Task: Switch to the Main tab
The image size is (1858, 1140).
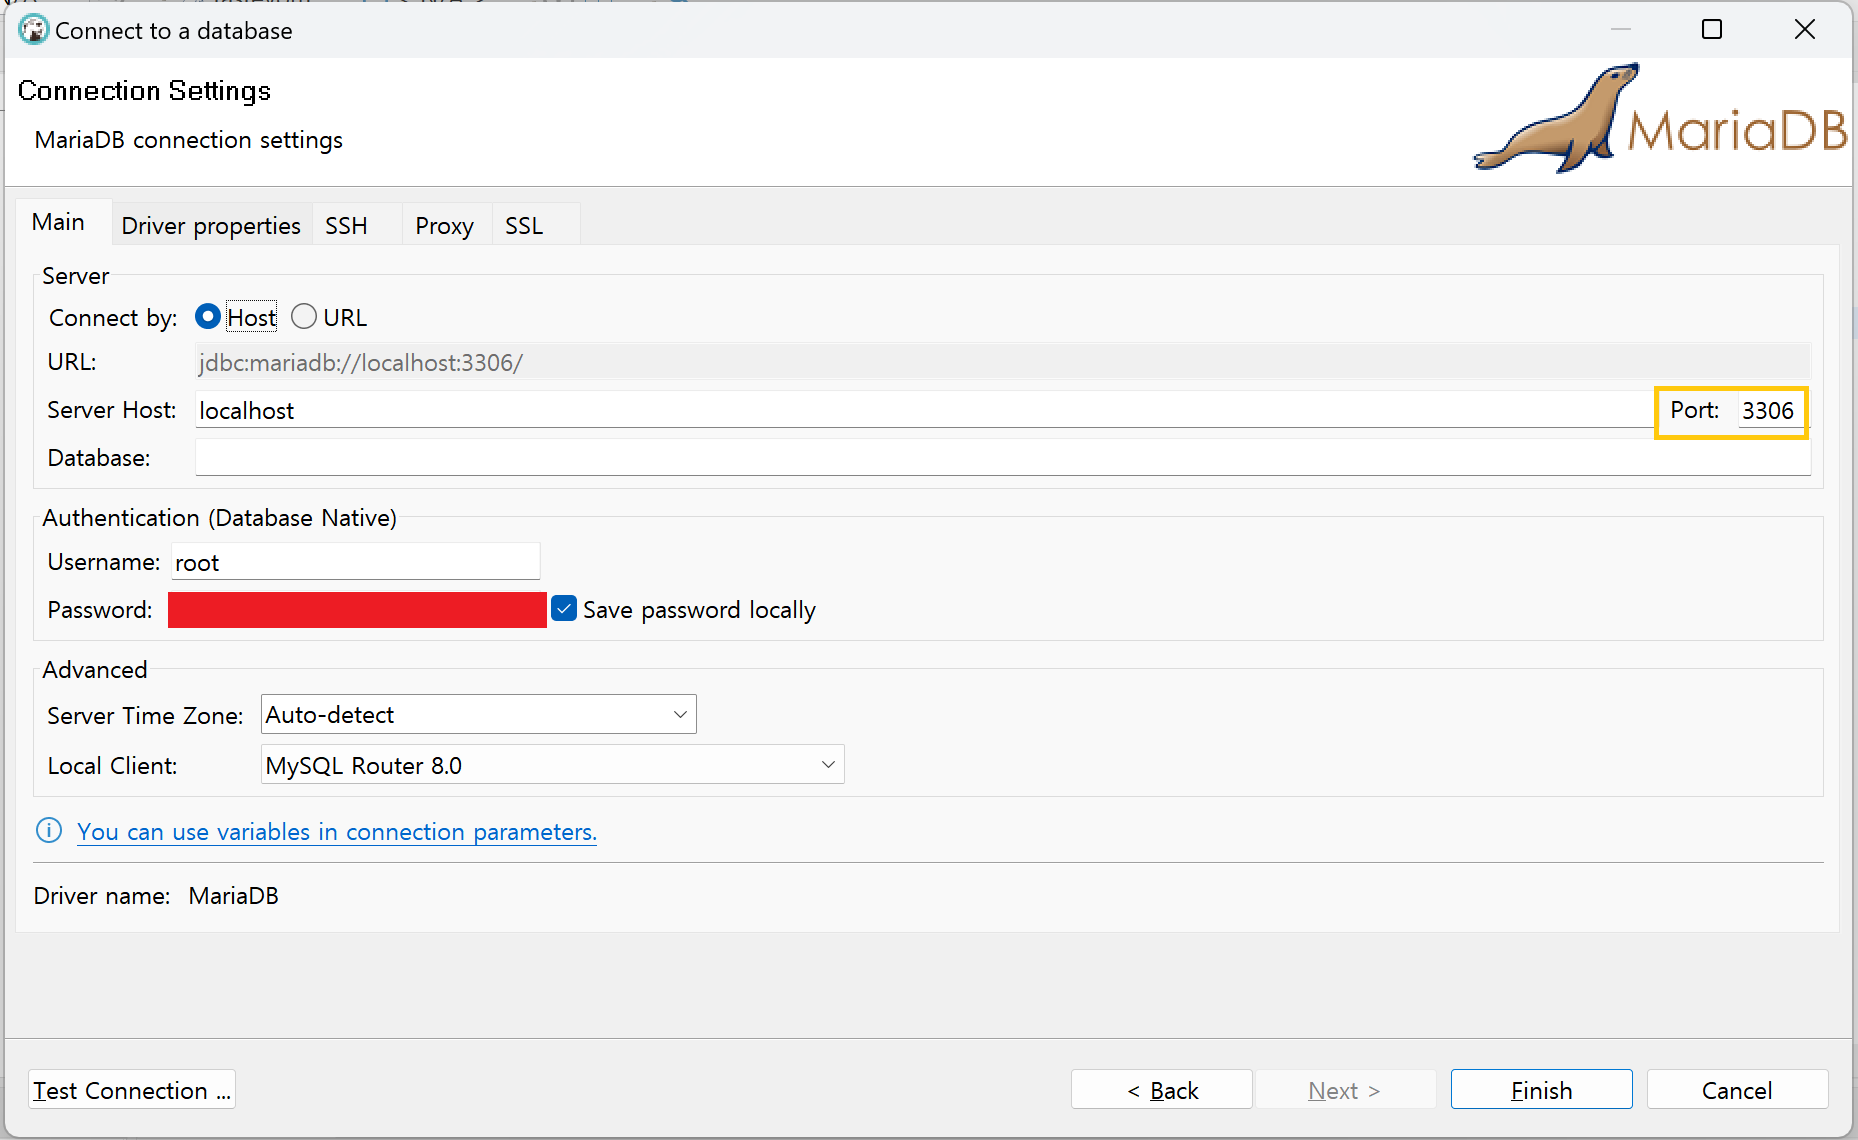Action: coord(58,222)
